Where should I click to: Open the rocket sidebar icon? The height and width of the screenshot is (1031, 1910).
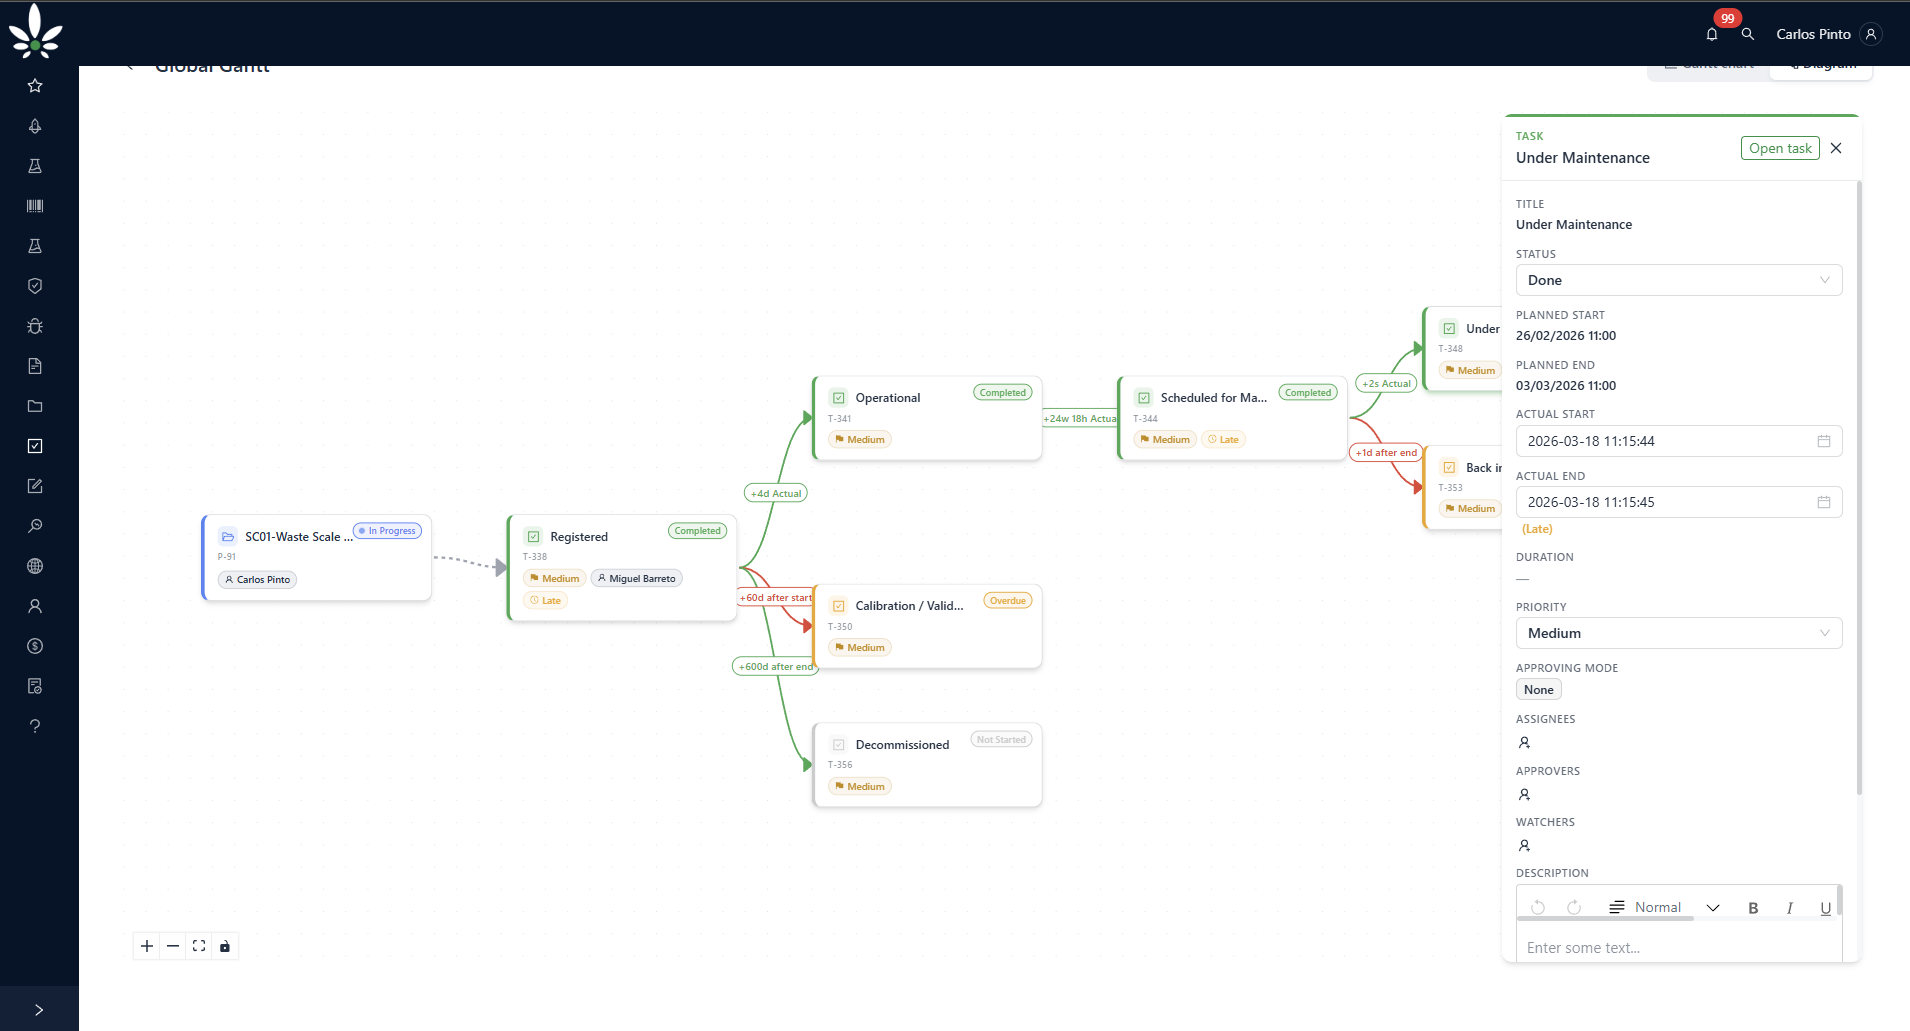click(35, 126)
